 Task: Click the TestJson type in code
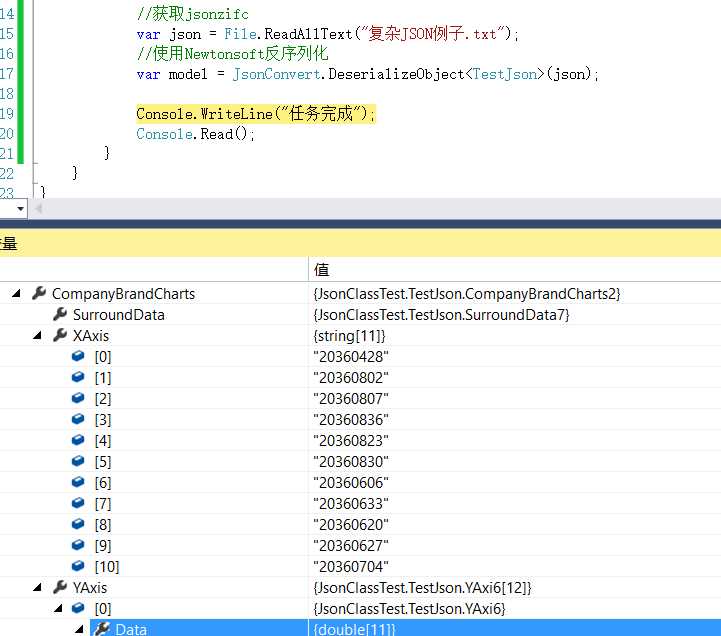505,74
